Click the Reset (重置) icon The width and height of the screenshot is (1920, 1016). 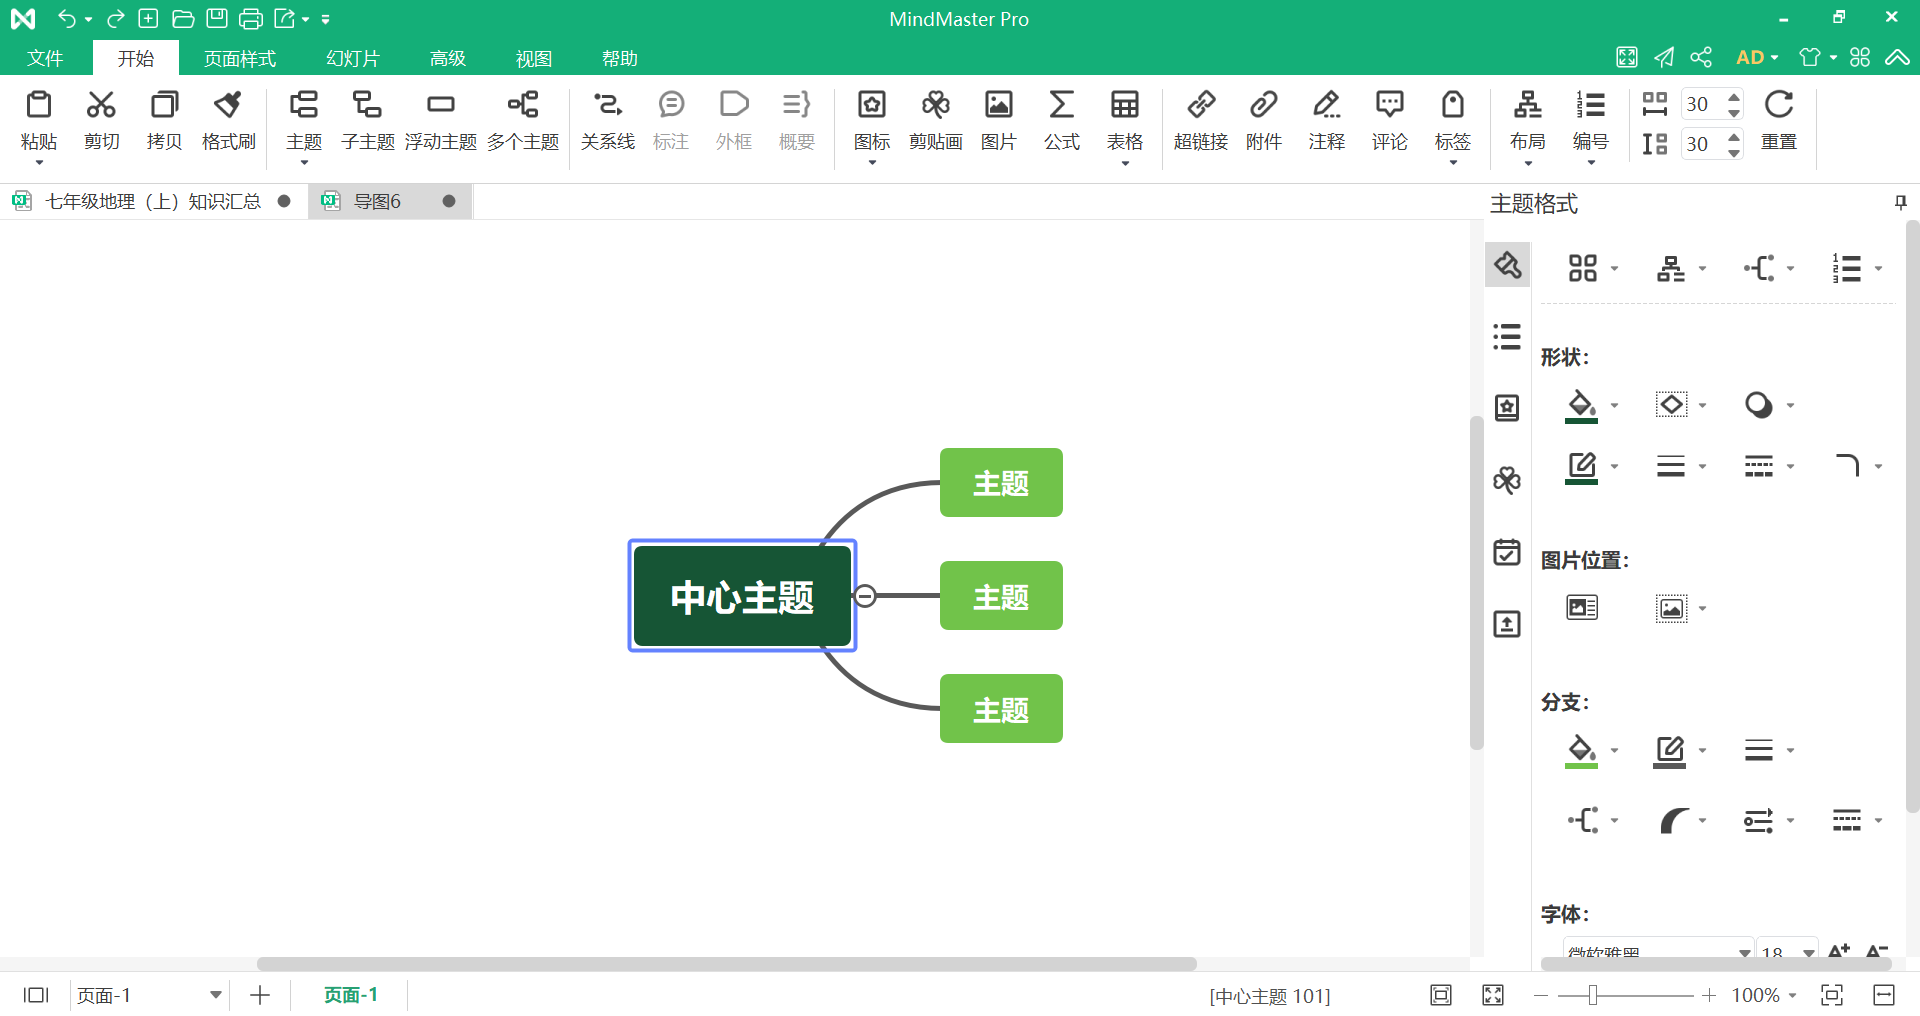click(1779, 105)
